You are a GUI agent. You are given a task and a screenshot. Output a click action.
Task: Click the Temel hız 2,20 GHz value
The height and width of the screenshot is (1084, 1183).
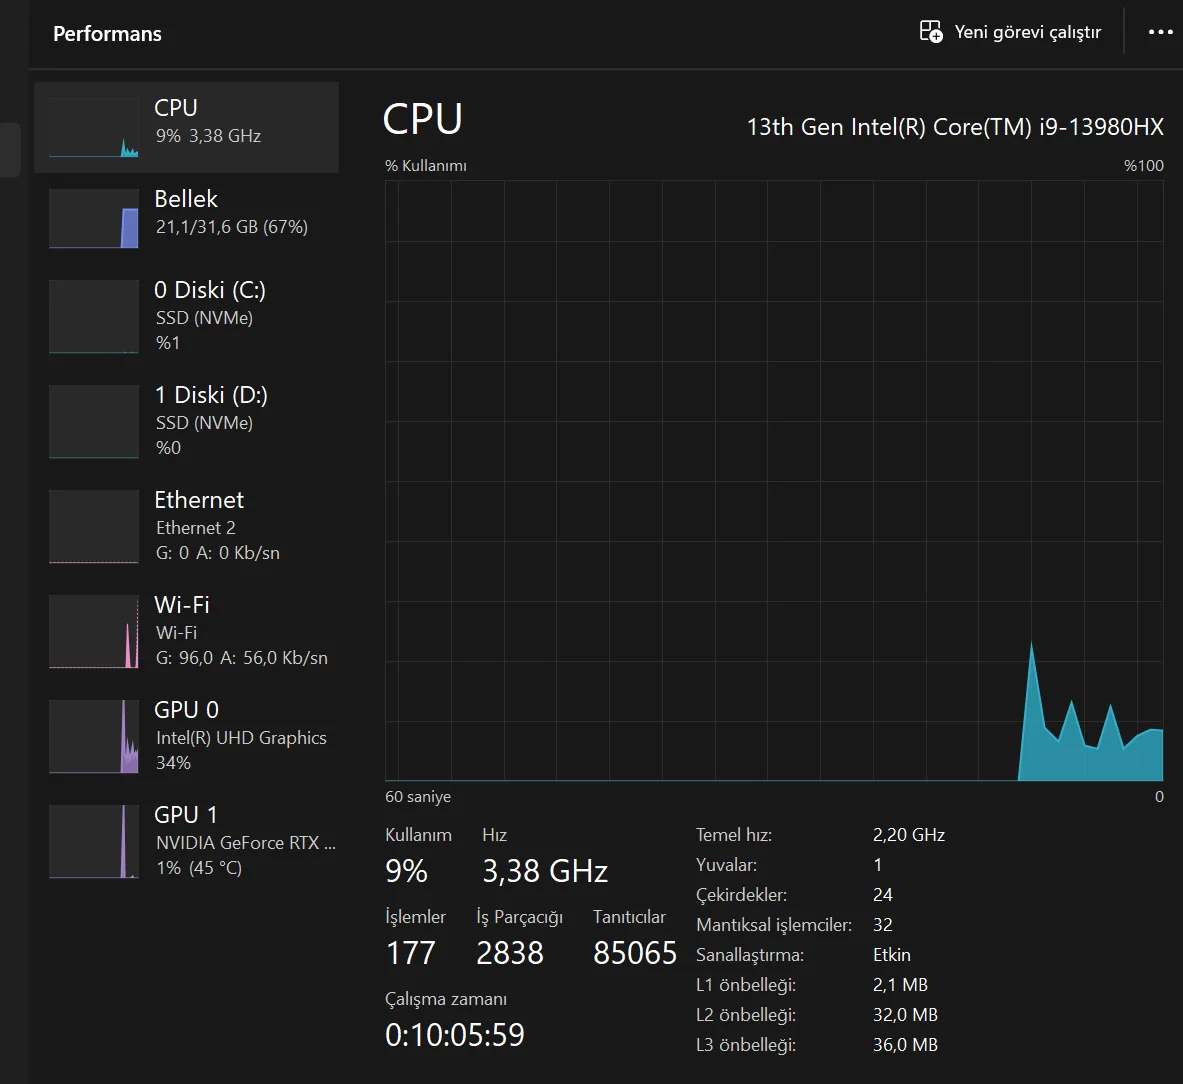pos(909,835)
